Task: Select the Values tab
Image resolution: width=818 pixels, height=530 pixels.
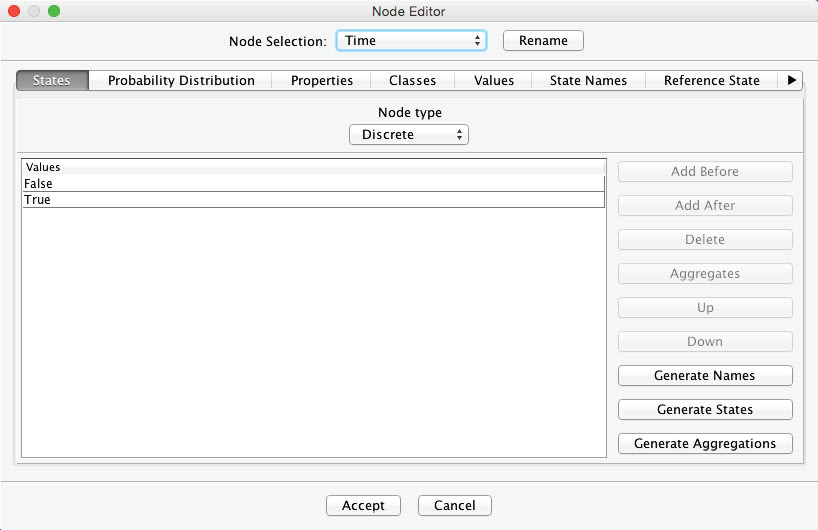Action: (494, 80)
